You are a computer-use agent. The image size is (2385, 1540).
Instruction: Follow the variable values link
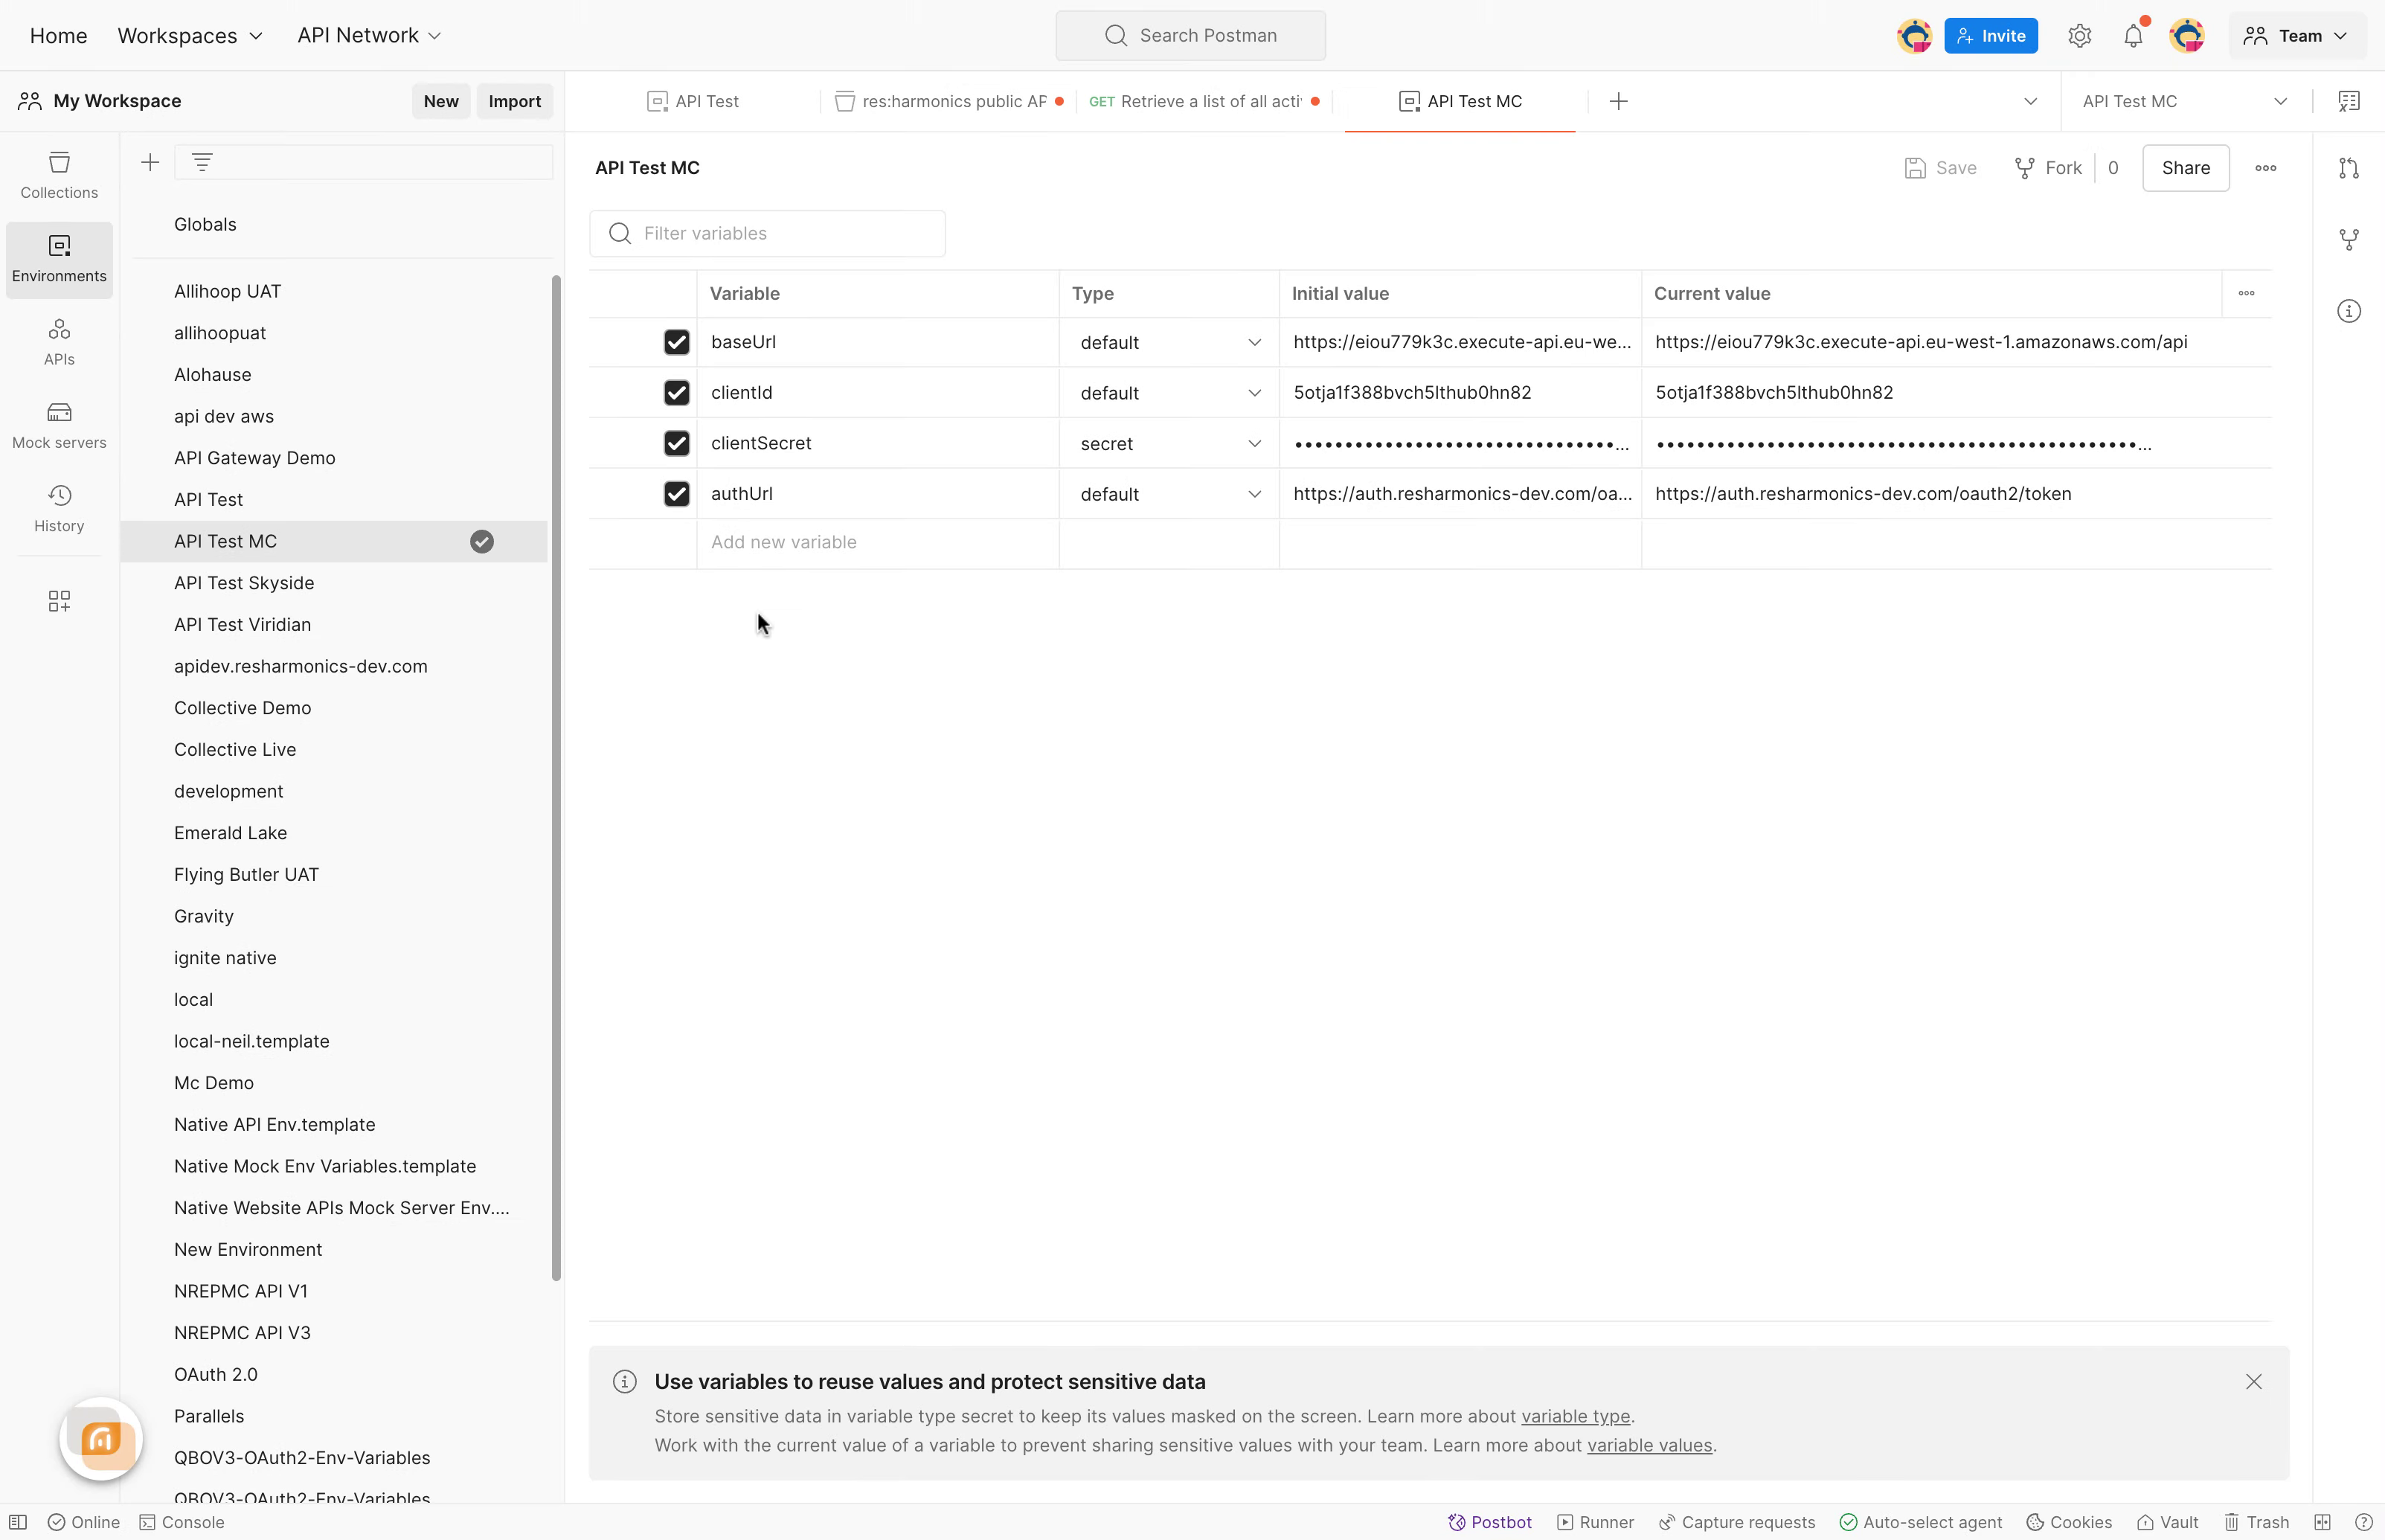1650,1445
